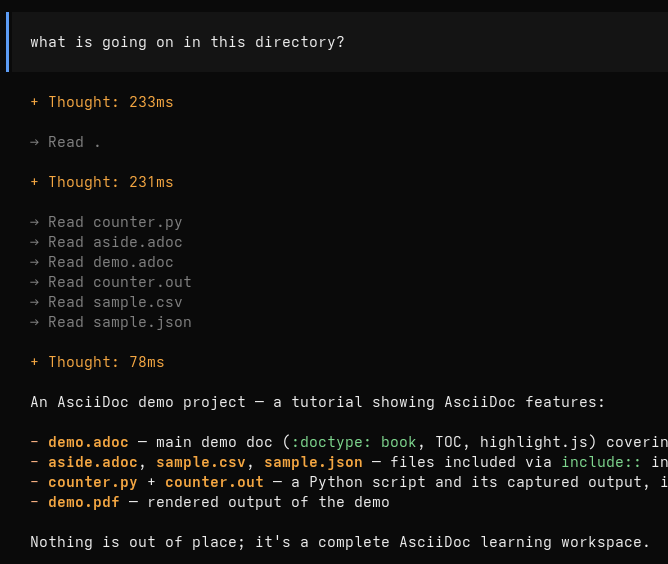Open the 'Read counter.out' tool call
Viewport: 668px width, 564px height.
coord(111,282)
